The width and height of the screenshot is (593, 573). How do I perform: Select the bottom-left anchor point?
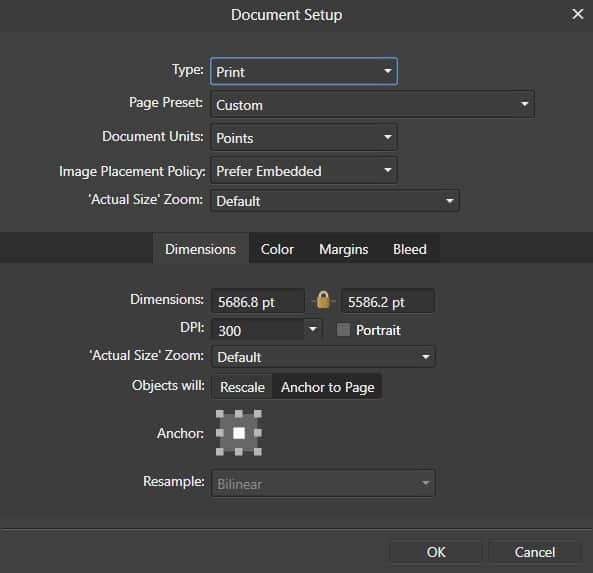(220, 452)
